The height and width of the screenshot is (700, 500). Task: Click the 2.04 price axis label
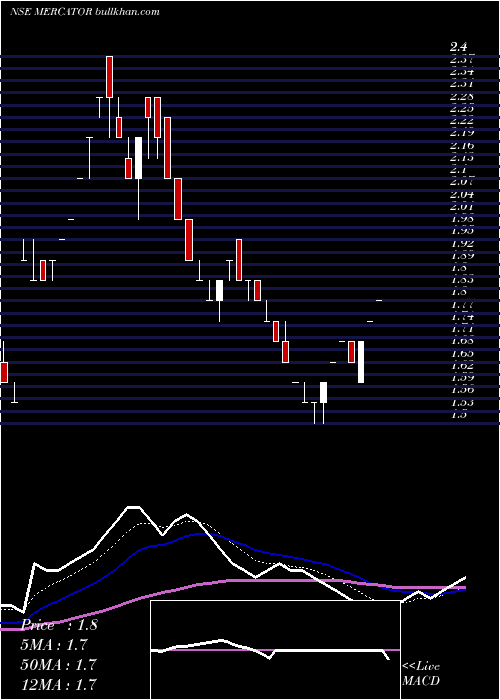coord(462,194)
